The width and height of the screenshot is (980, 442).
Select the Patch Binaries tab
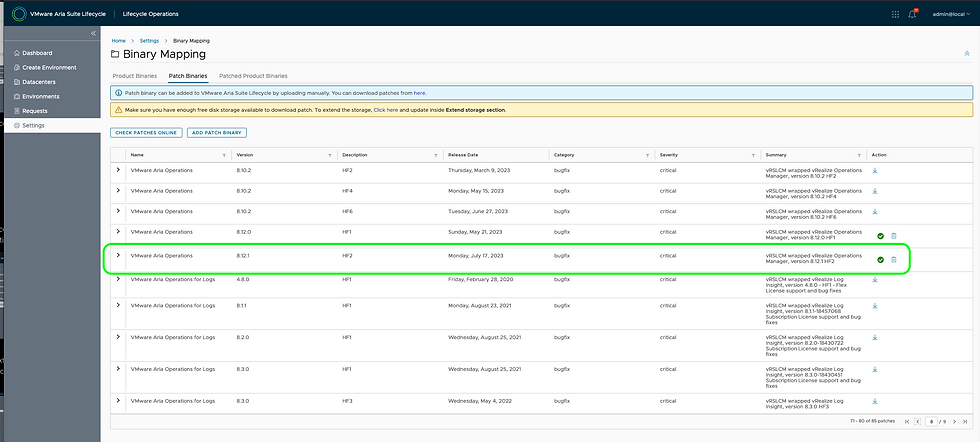pyautogui.click(x=188, y=76)
